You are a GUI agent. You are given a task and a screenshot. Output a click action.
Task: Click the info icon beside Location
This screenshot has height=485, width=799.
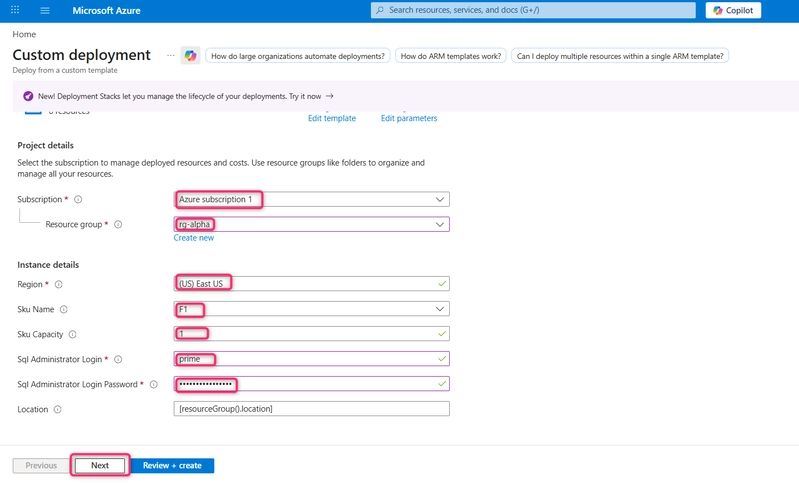pos(58,409)
